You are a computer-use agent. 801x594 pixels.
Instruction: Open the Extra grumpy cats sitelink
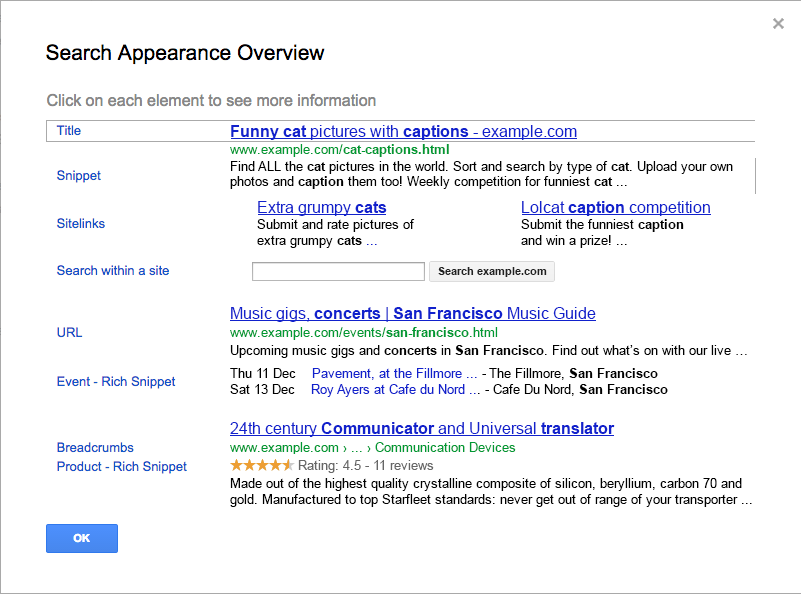click(321, 208)
